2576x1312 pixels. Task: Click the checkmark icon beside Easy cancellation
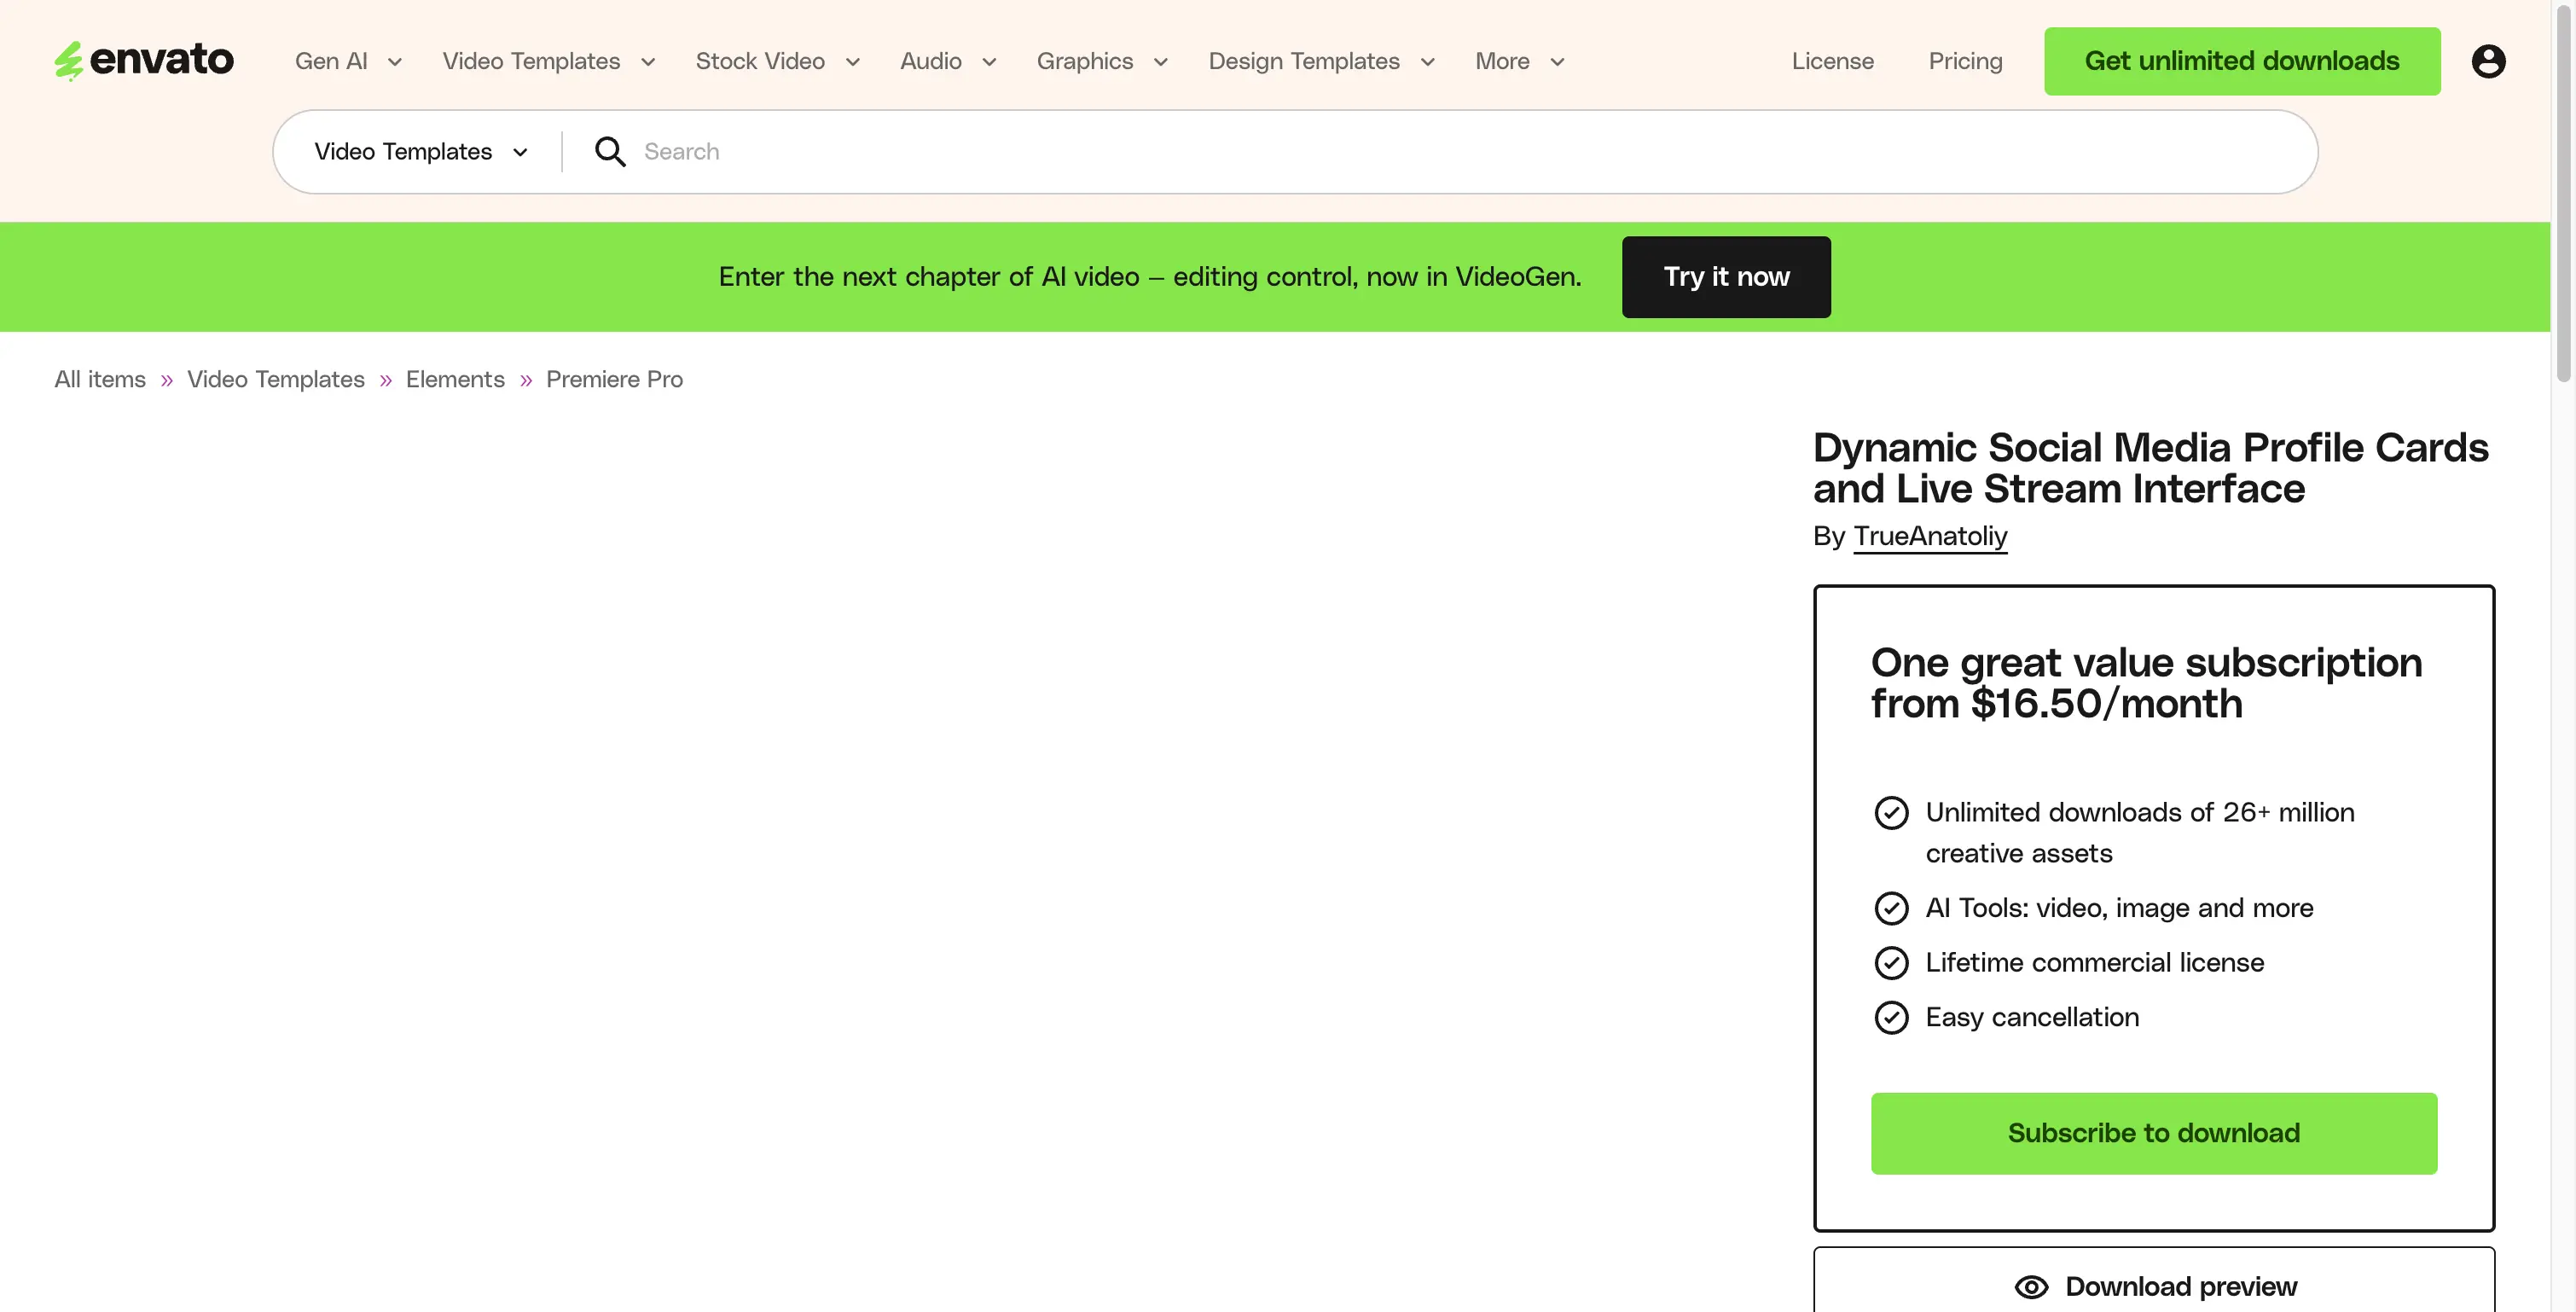tap(1891, 1017)
